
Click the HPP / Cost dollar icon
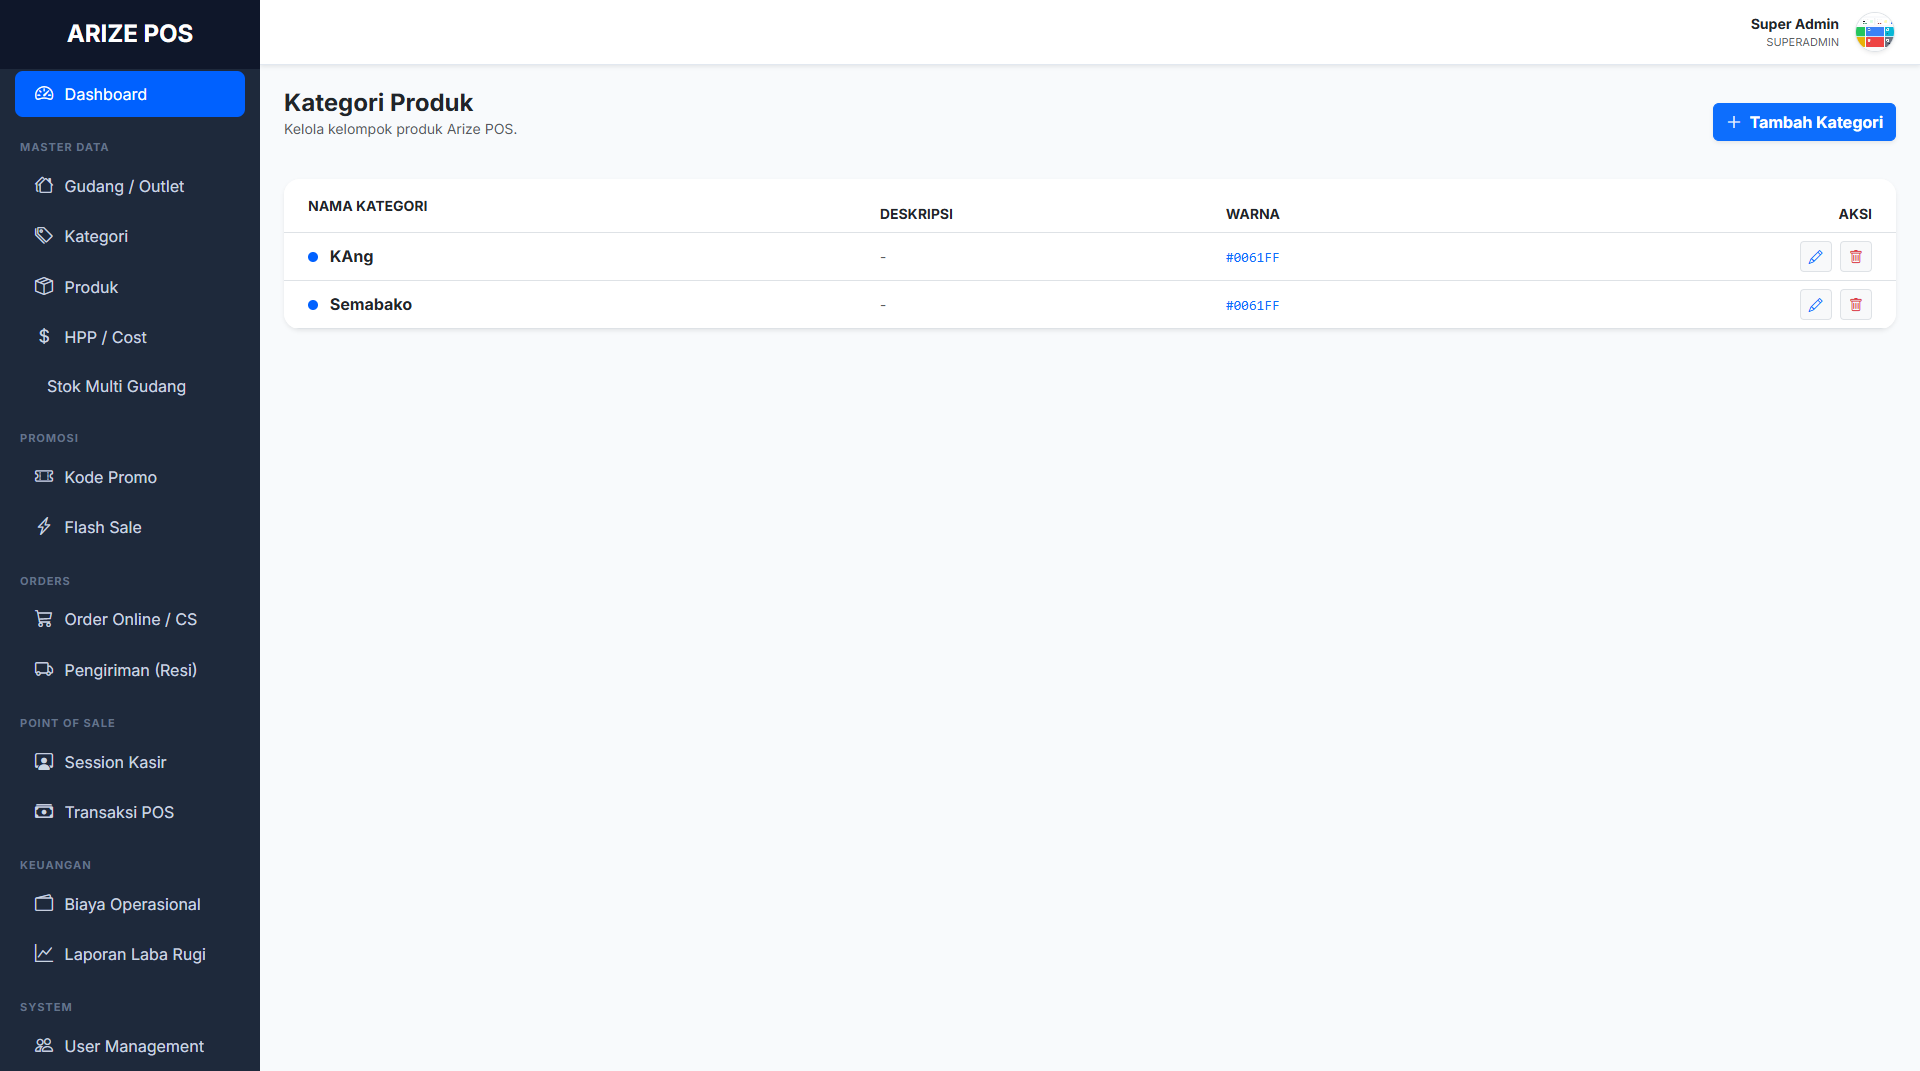44,337
